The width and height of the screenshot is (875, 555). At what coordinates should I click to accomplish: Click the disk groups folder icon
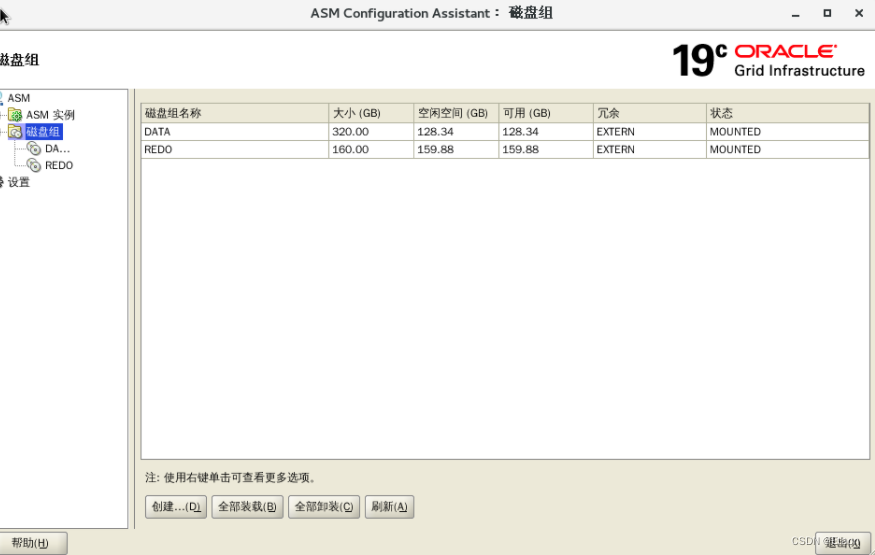coord(15,132)
